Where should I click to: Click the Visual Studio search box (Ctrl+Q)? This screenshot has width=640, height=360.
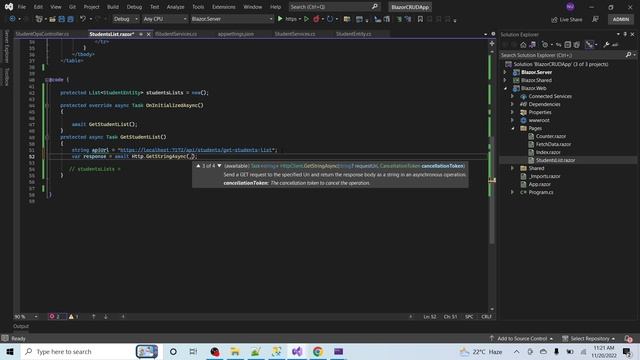(334, 7)
